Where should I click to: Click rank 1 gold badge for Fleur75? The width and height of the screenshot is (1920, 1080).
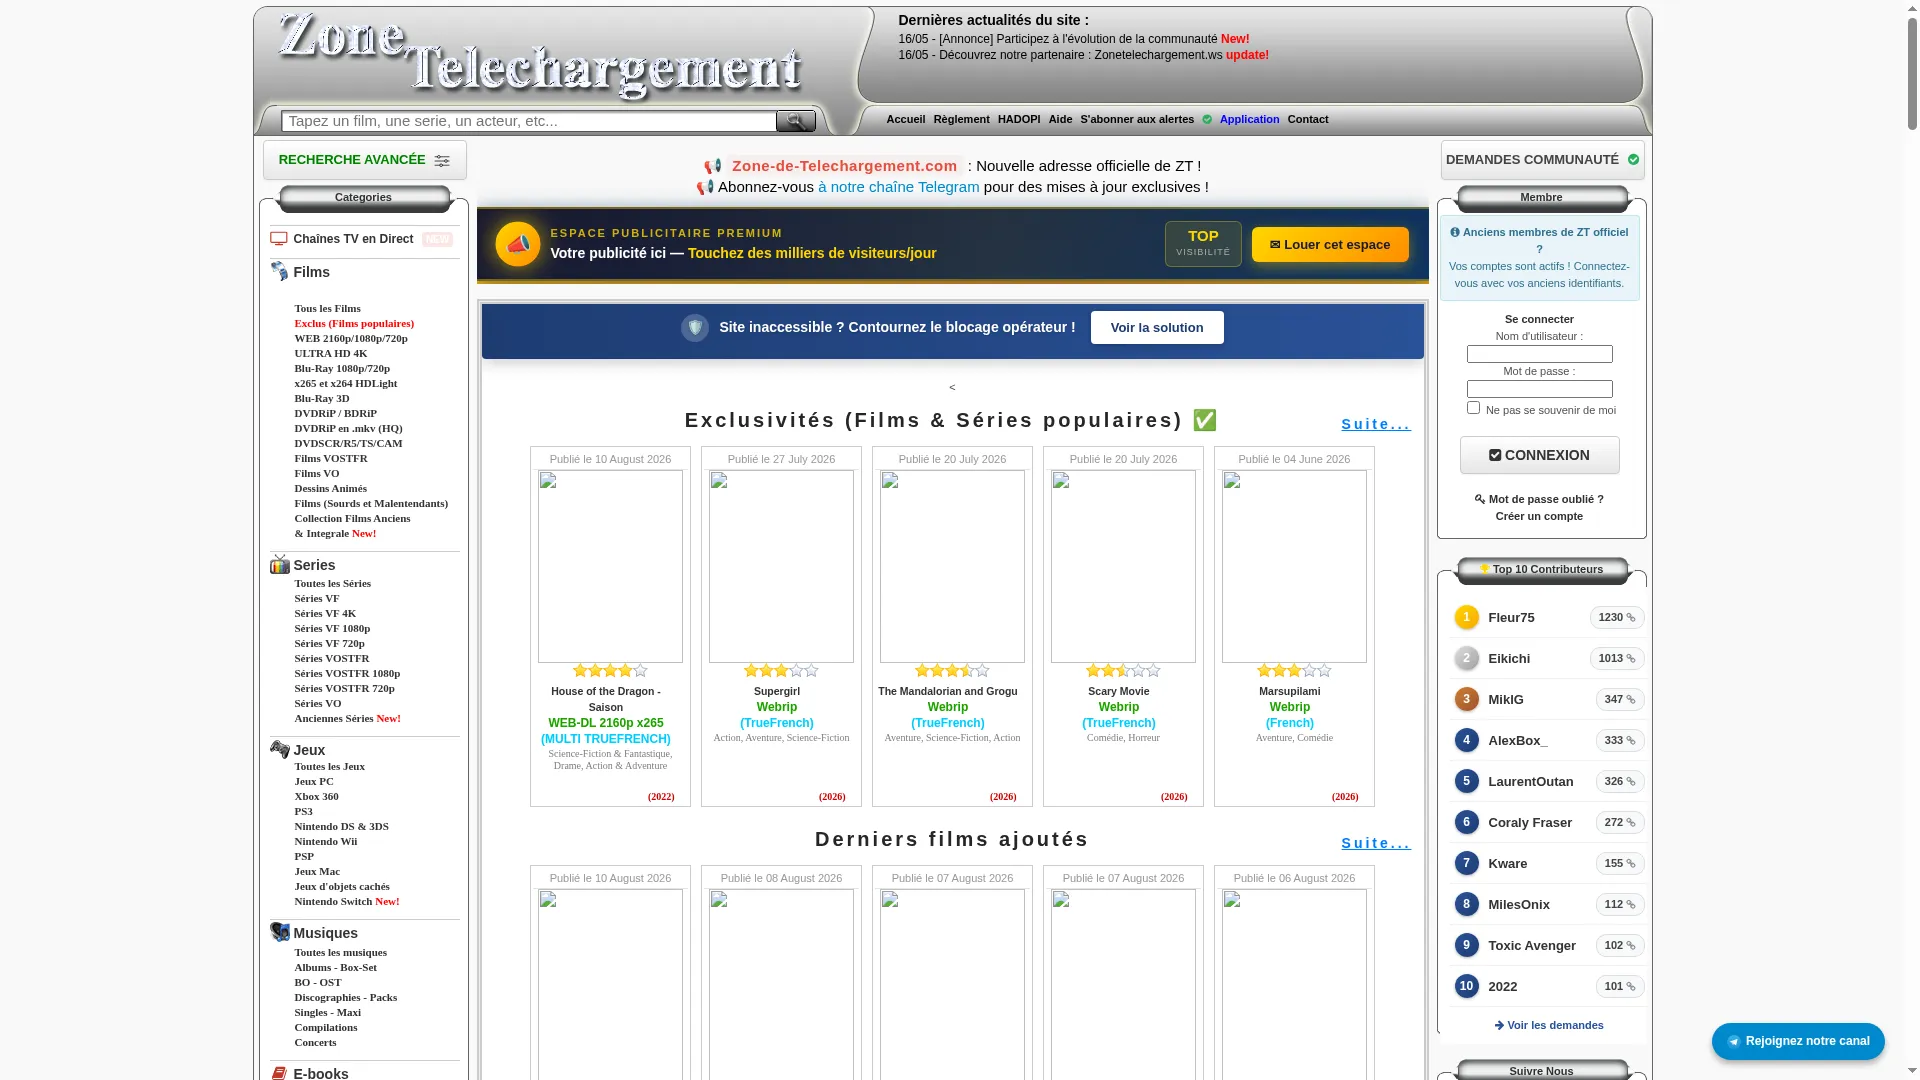point(1467,618)
